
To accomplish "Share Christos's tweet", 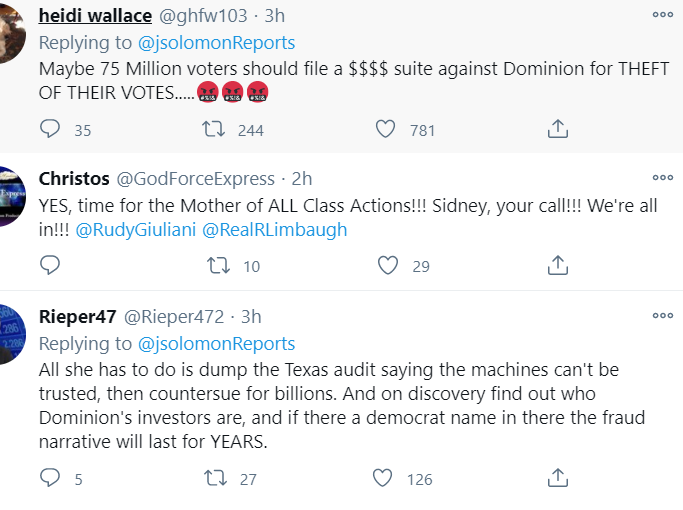I will click(x=559, y=265).
